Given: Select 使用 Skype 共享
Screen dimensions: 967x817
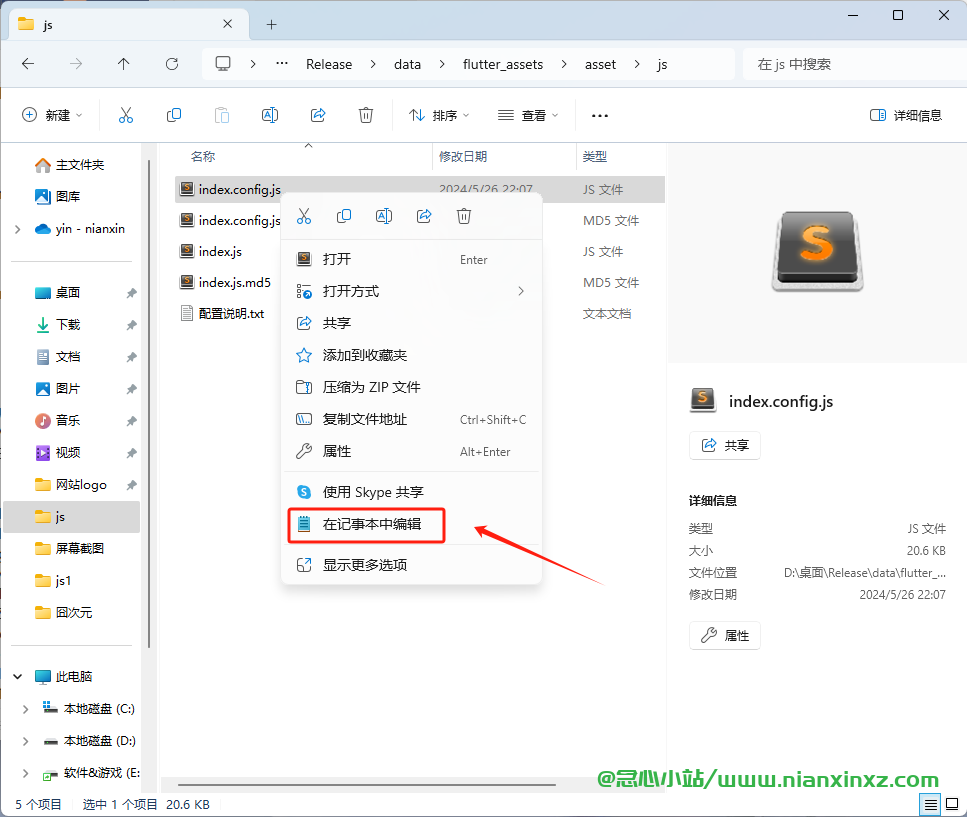Looking at the screenshot, I should (x=411, y=492).
